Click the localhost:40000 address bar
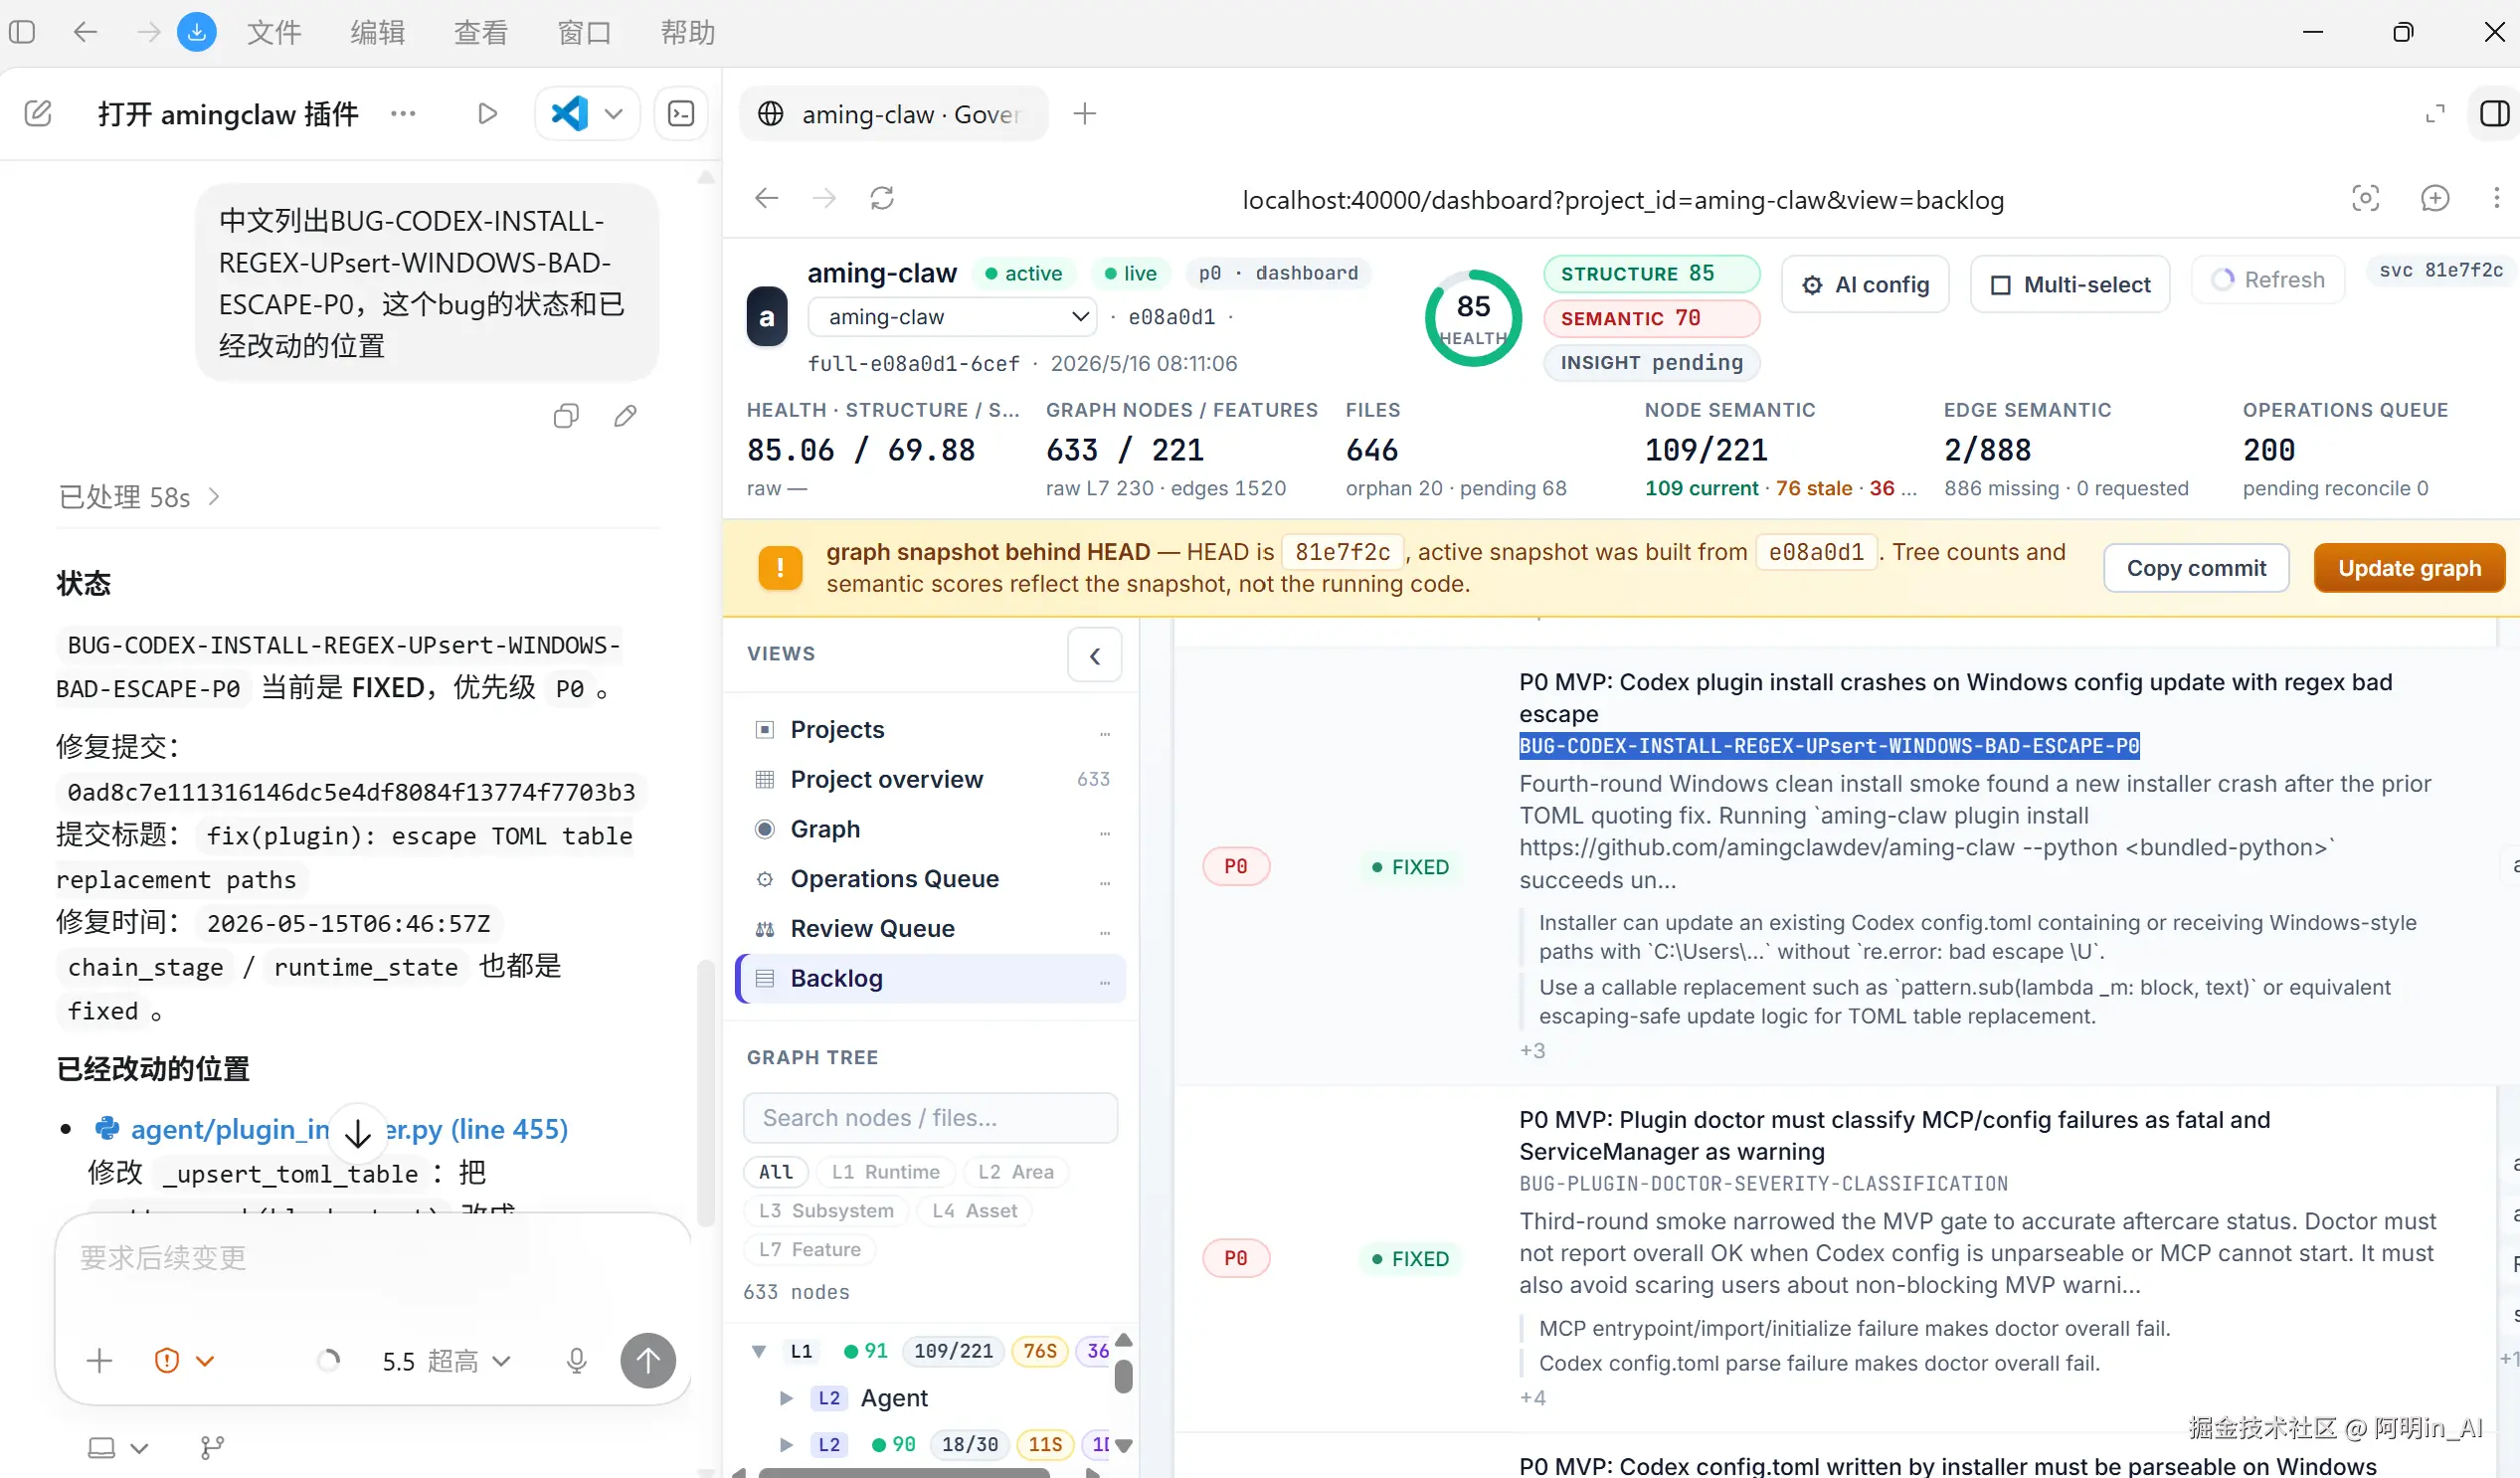This screenshot has height=1478, width=2520. pyautogui.click(x=1623, y=200)
